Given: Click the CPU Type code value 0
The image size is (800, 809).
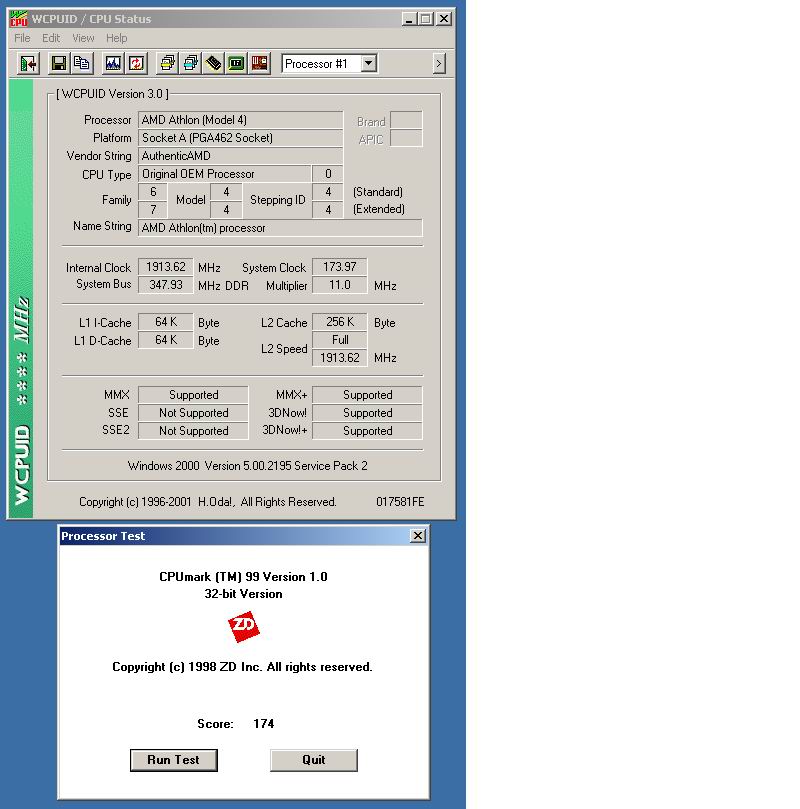Looking at the screenshot, I should (x=328, y=174).
